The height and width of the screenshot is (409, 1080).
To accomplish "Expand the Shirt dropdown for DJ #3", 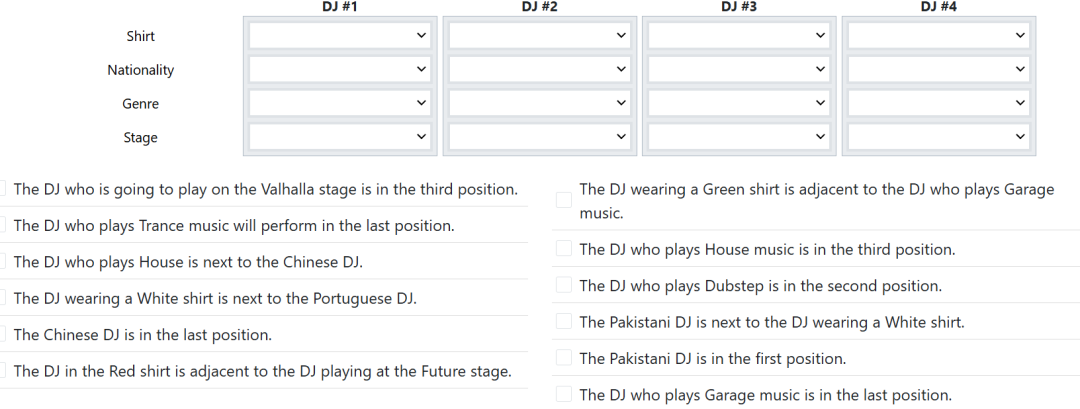I will coord(739,36).
